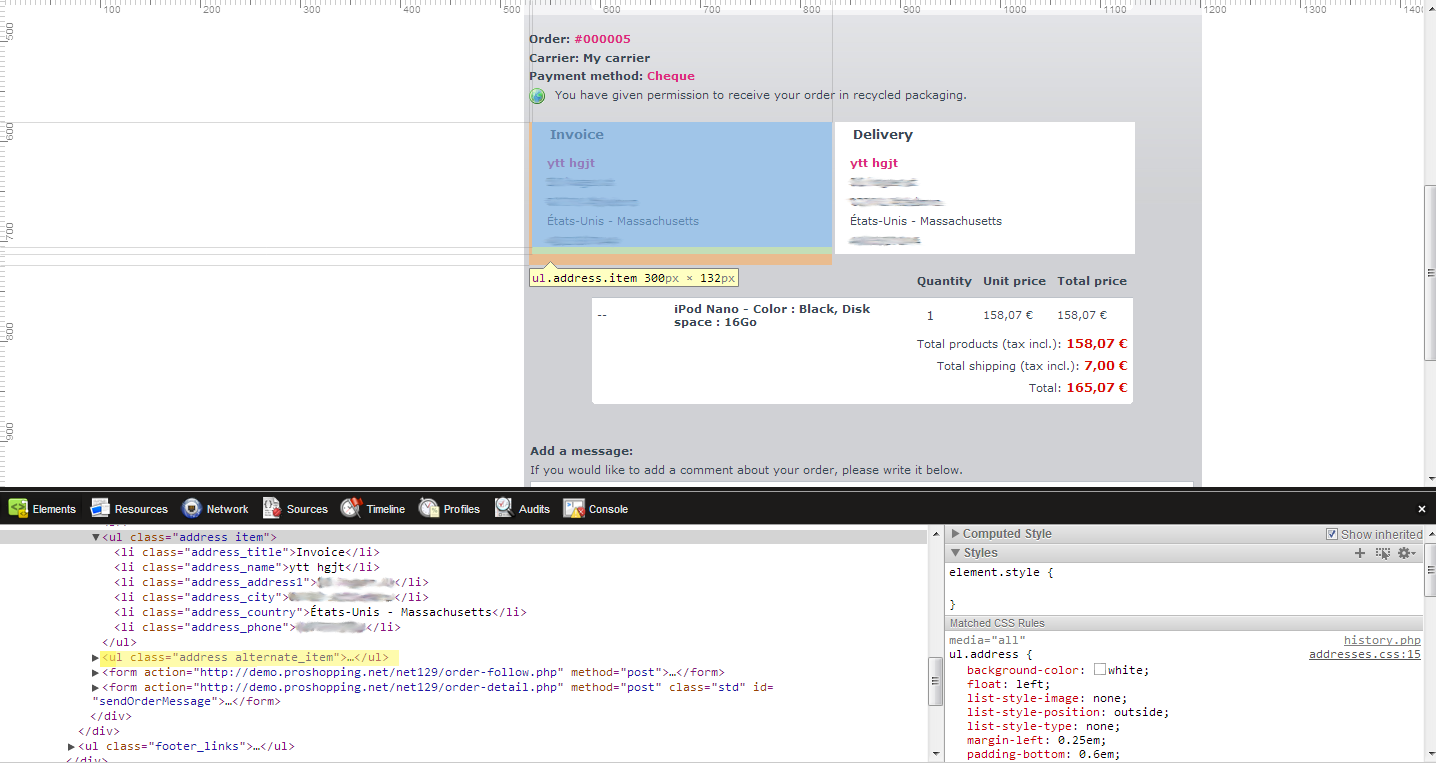
Task: Click the Audits magnifier icon
Action: coord(503,508)
